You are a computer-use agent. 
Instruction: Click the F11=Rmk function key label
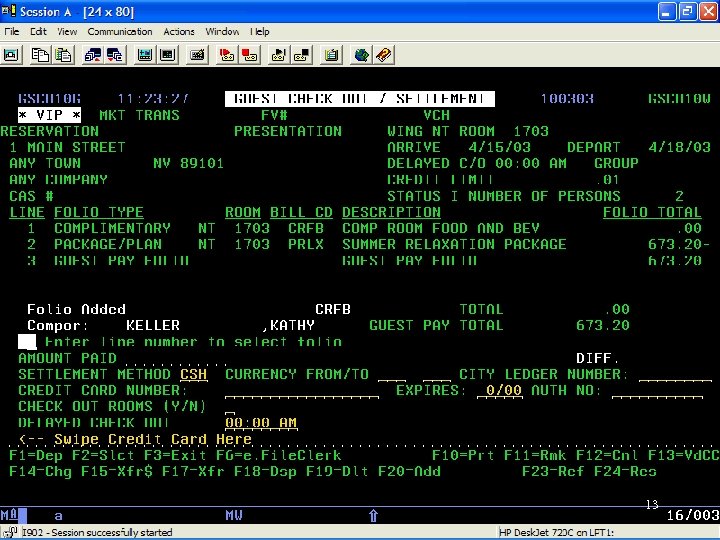click(535, 456)
